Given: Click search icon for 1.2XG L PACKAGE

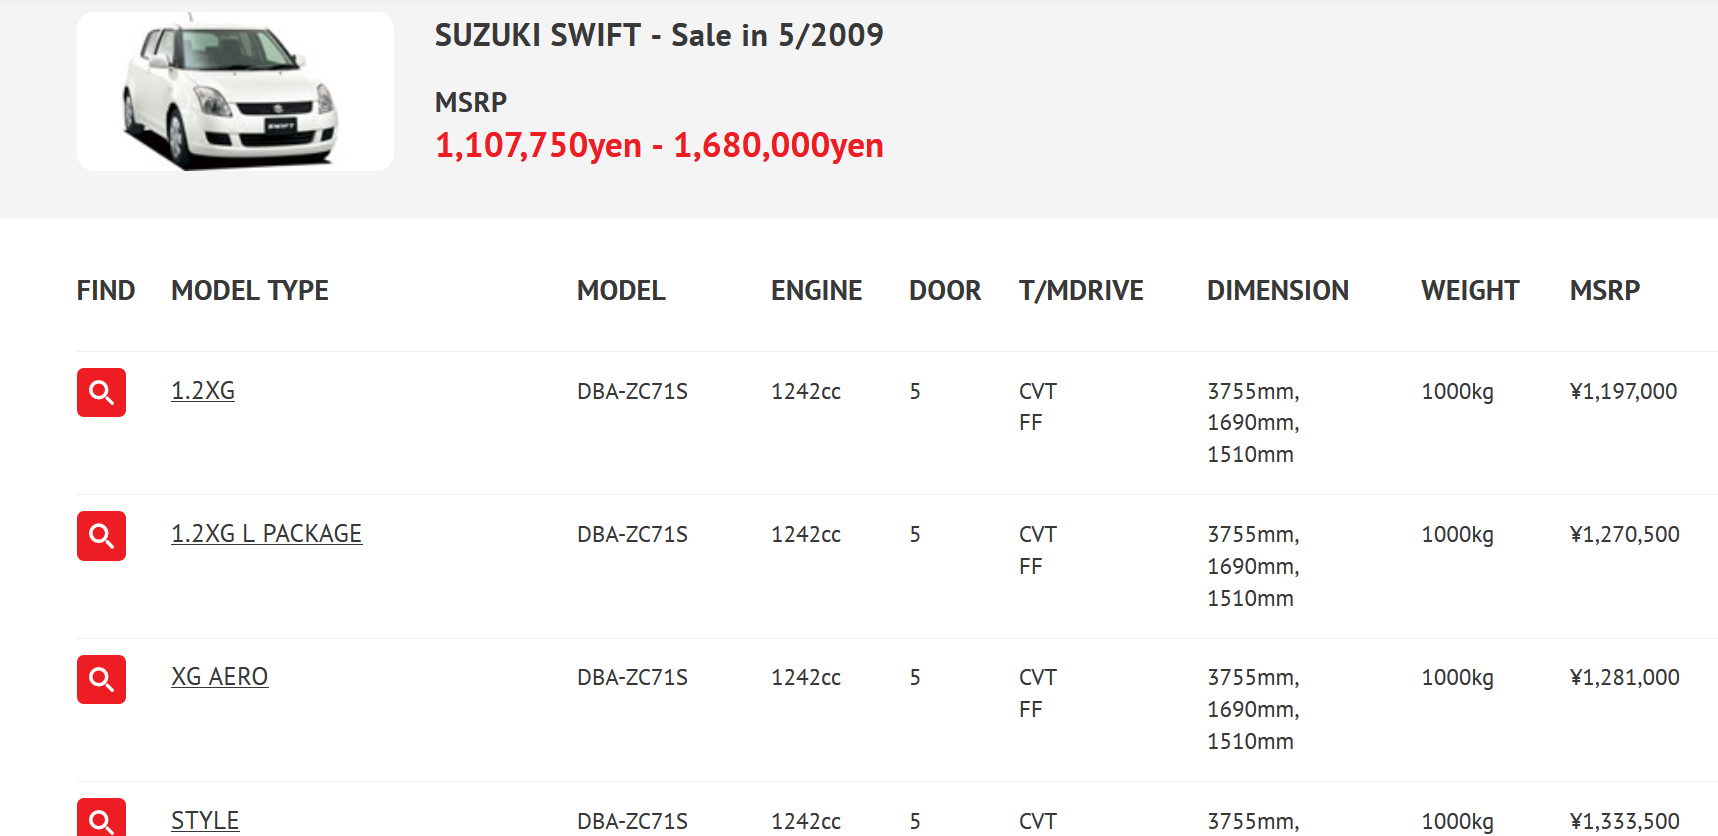Looking at the screenshot, I should (101, 536).
